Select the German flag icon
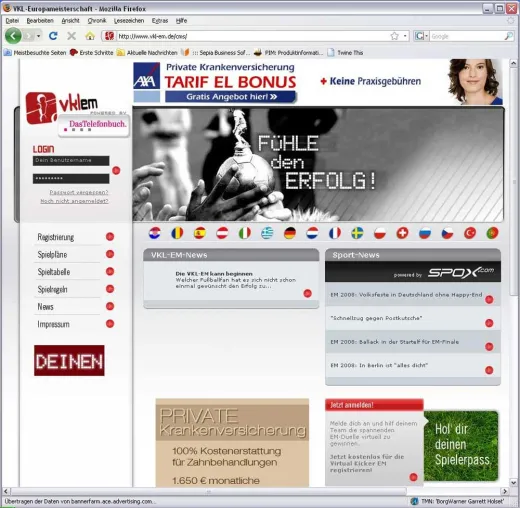The width and height of the screenshot is (520, 508). click(290, 233)
